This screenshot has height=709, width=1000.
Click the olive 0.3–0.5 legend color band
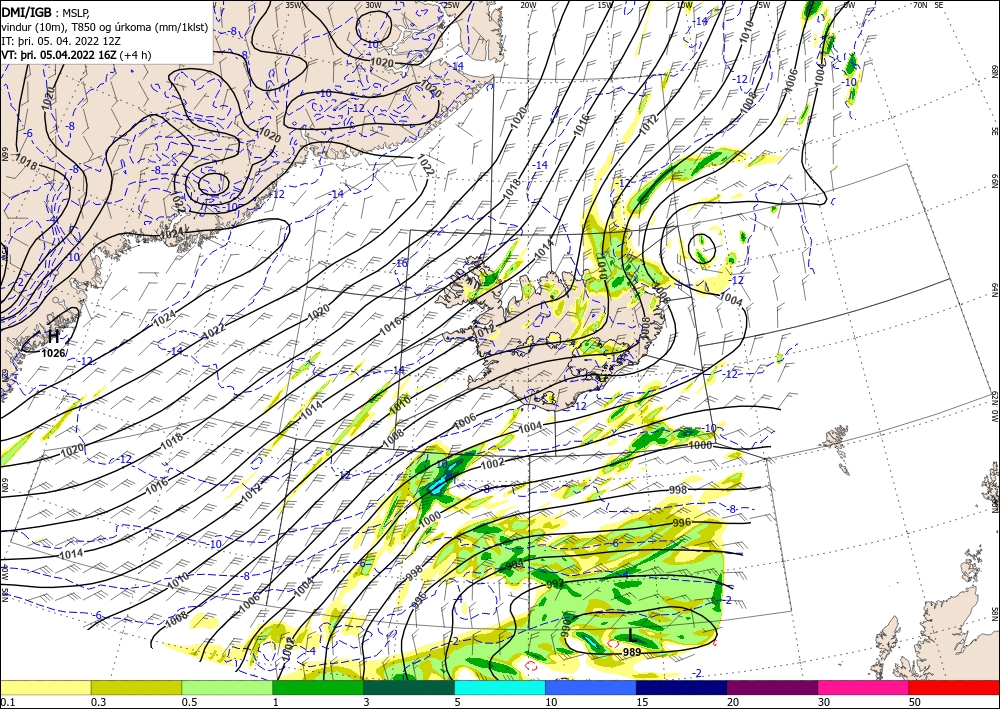[x=136, y=687]
